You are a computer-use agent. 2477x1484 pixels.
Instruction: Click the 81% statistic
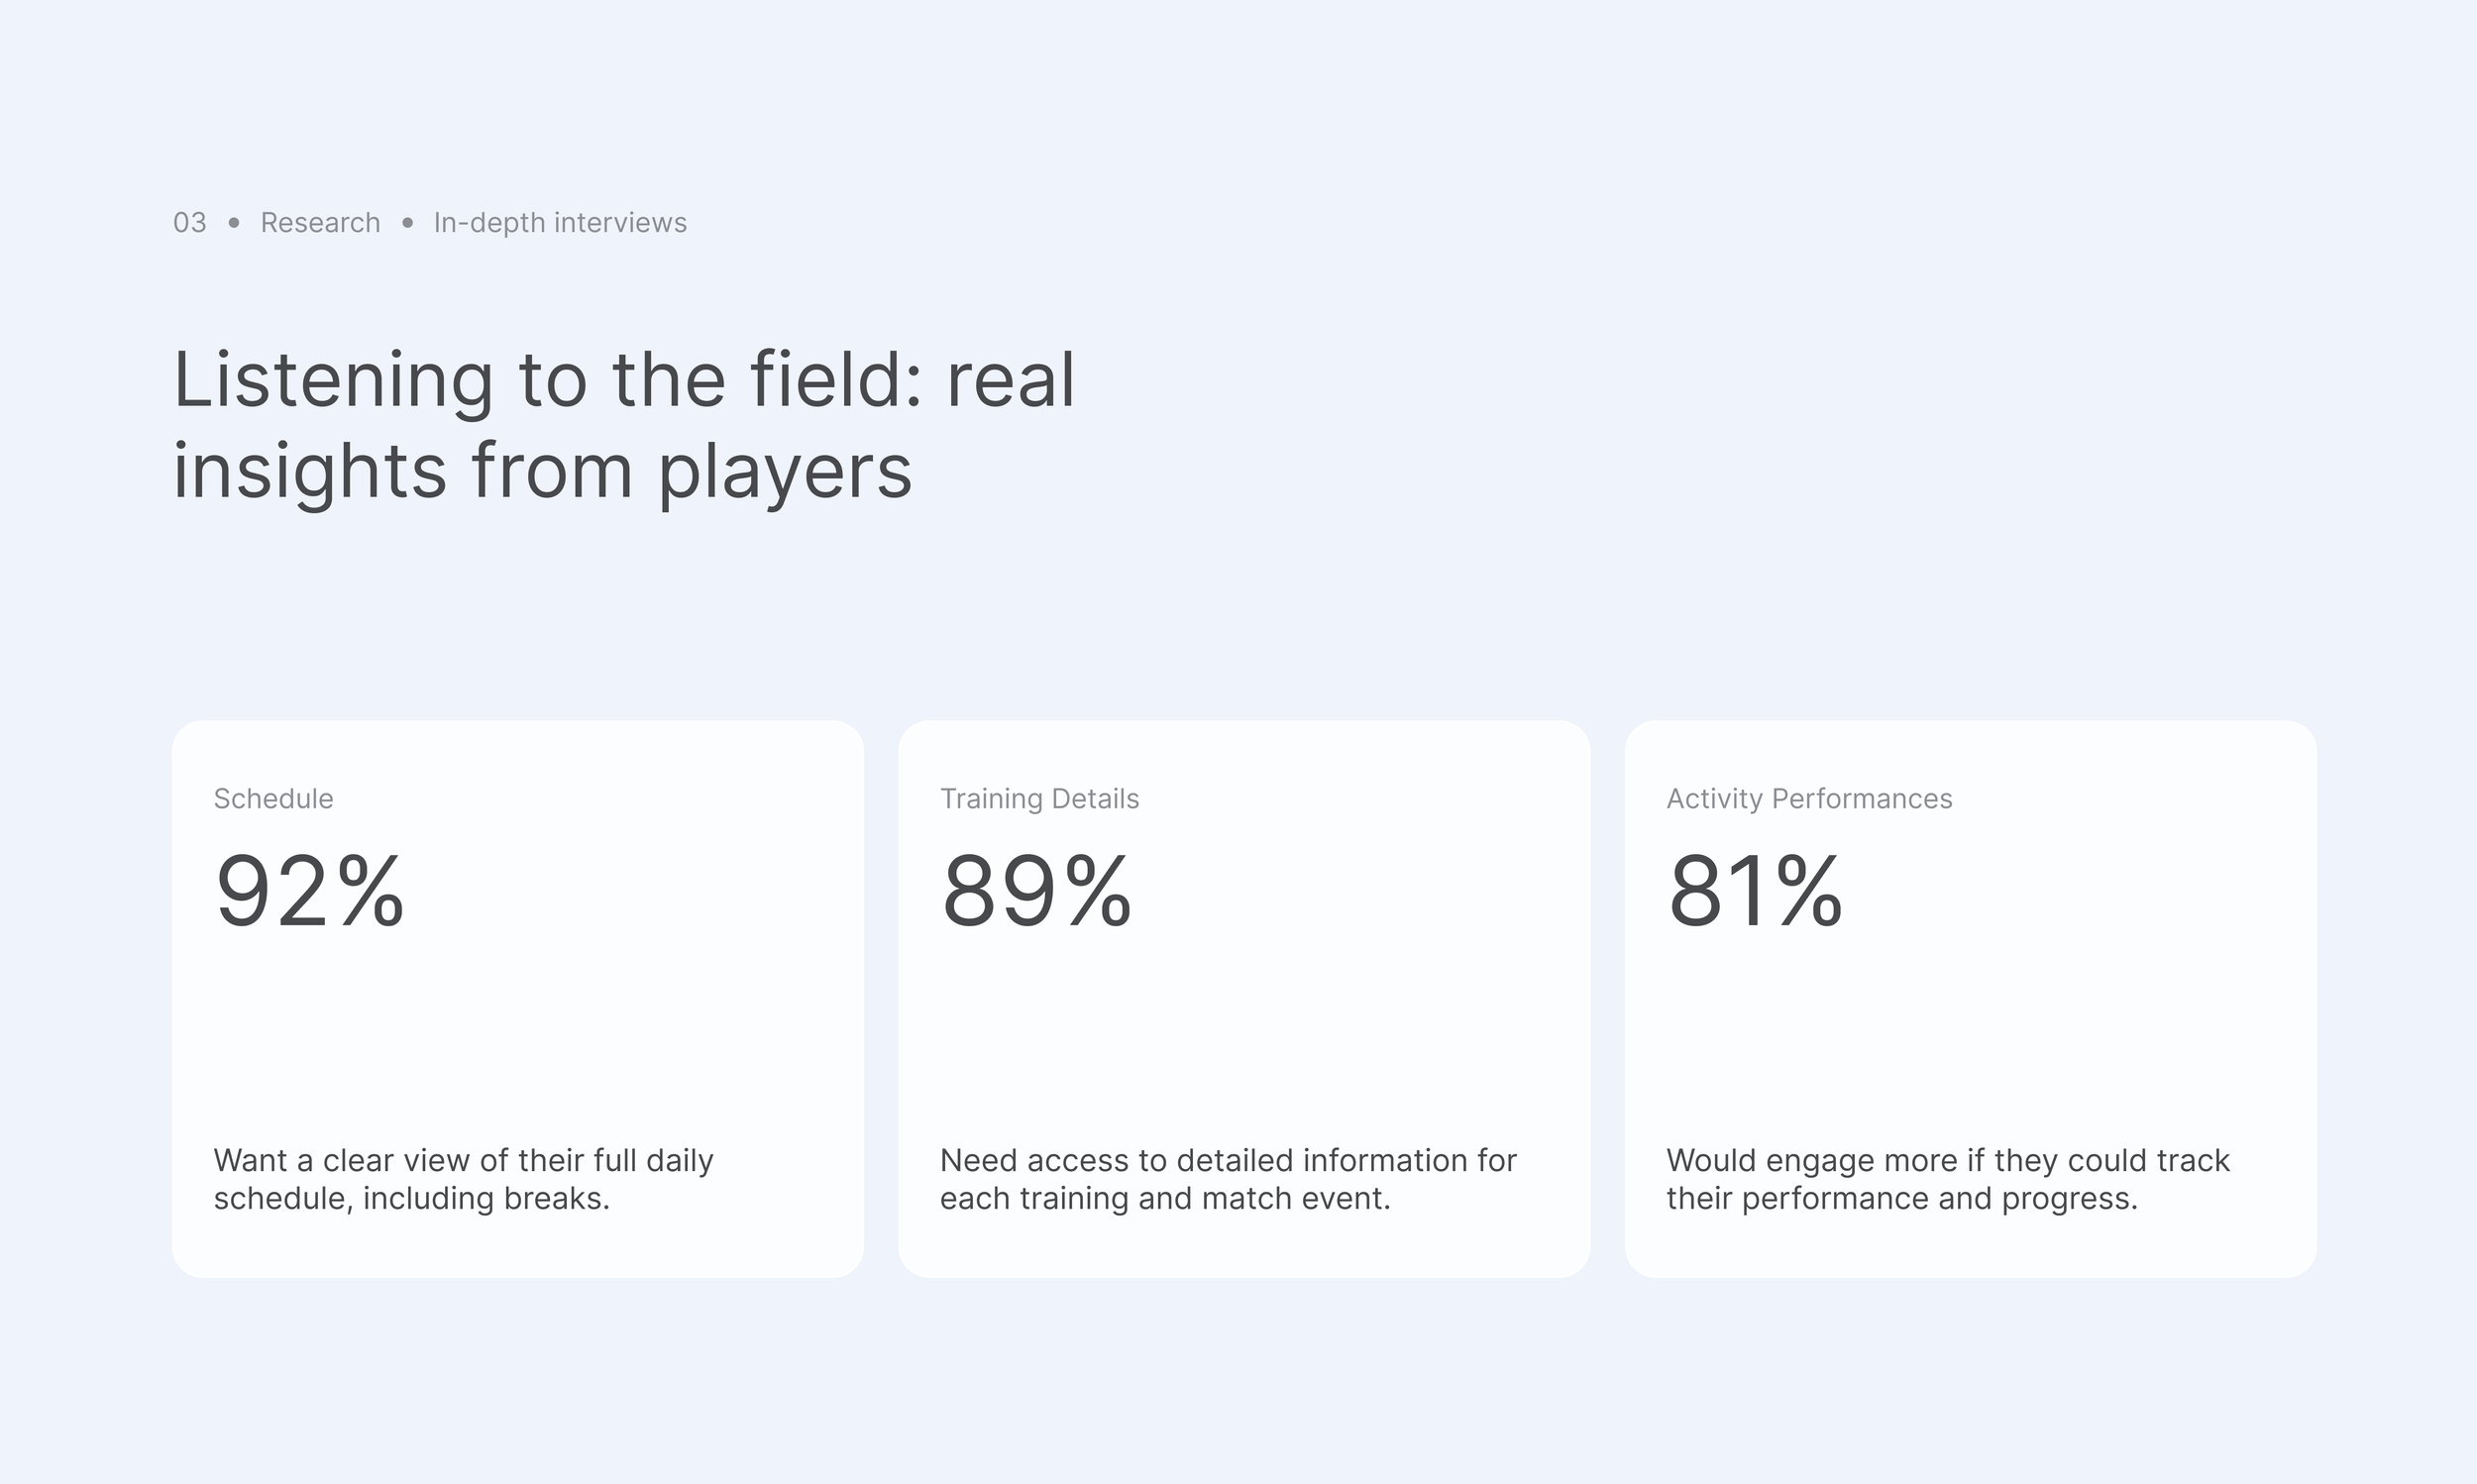[x=1754, y=891]
